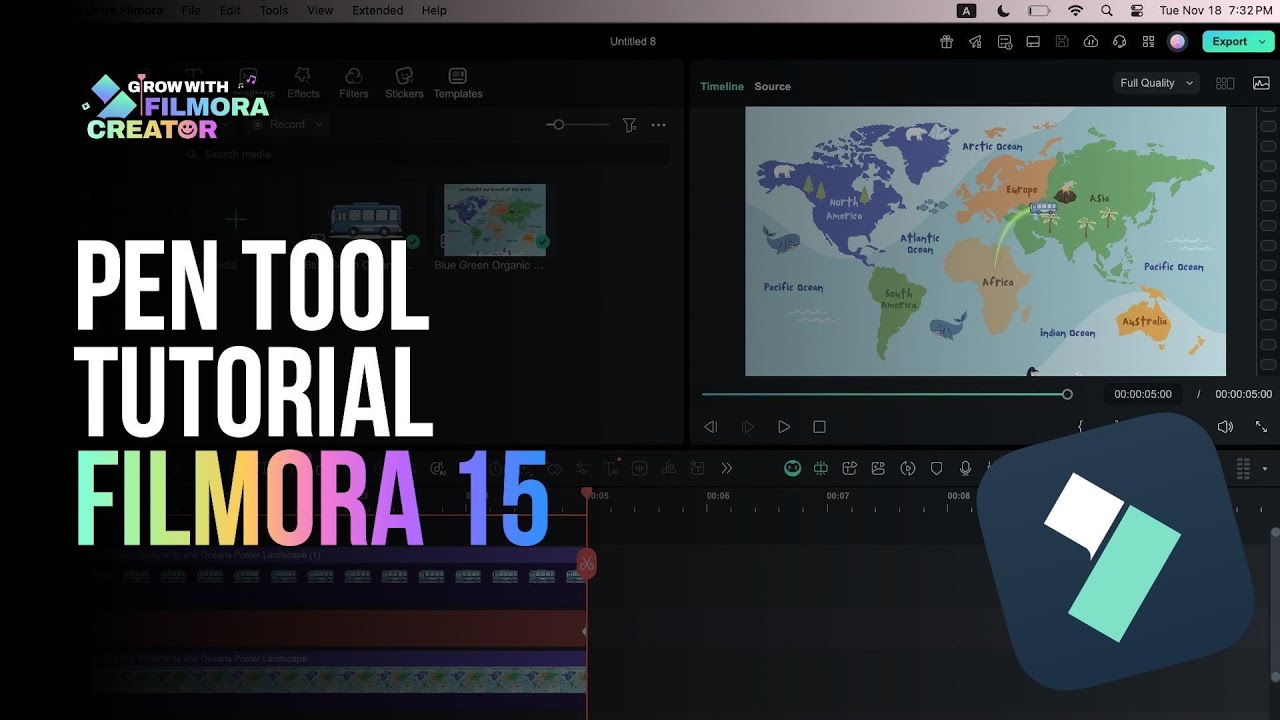The image size is (1280, 720).
Task: Open the media filter icon
Action: (x=629, y=125)
